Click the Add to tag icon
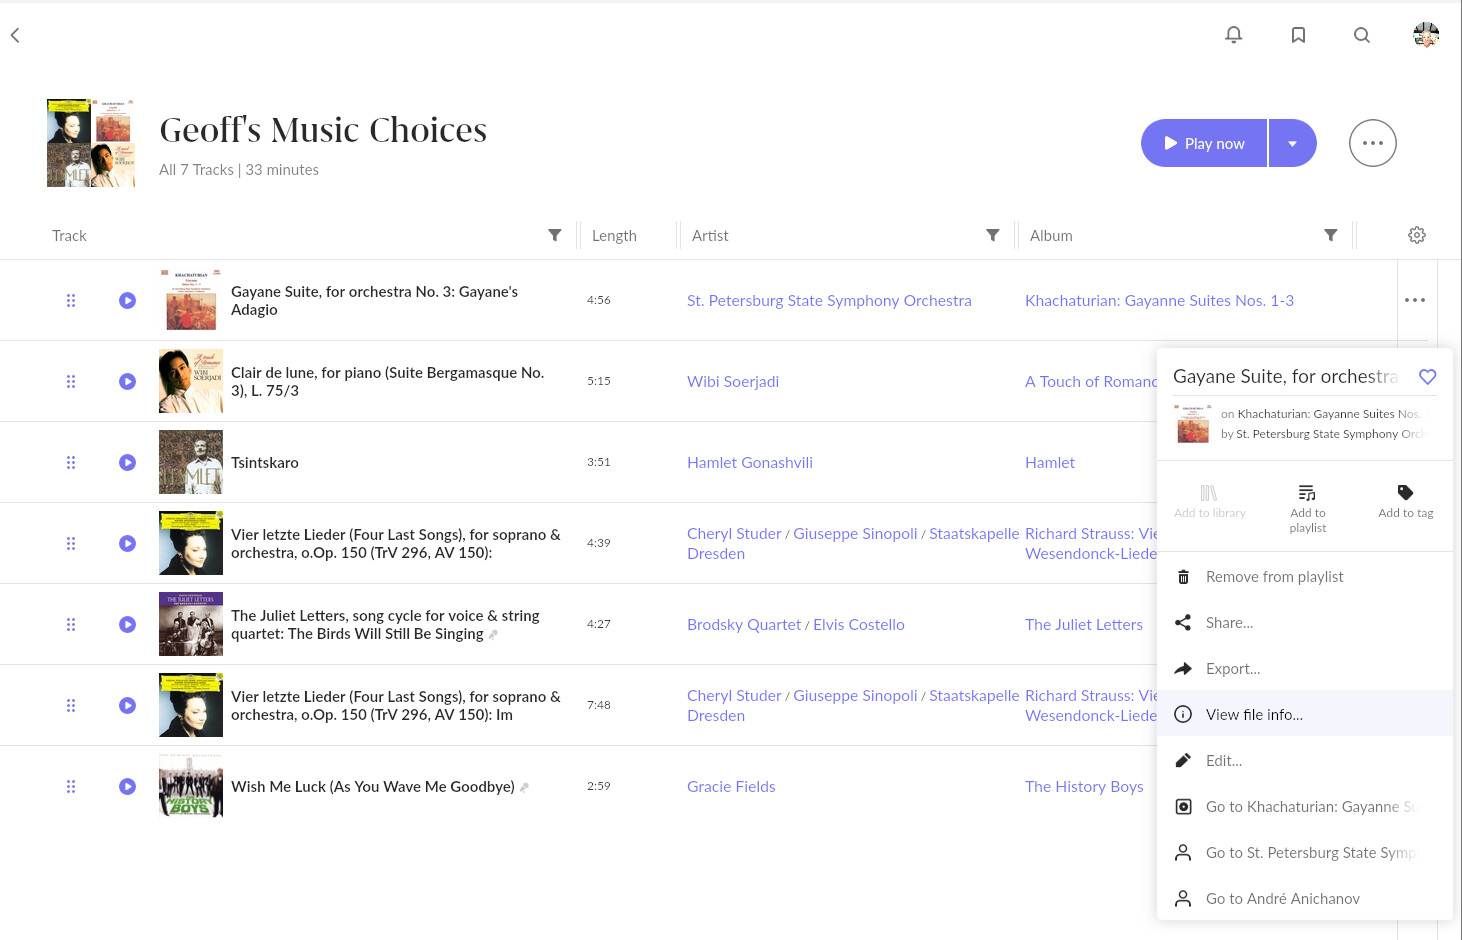Viewport: 1462px width, 940px height. click(1405, 493)
